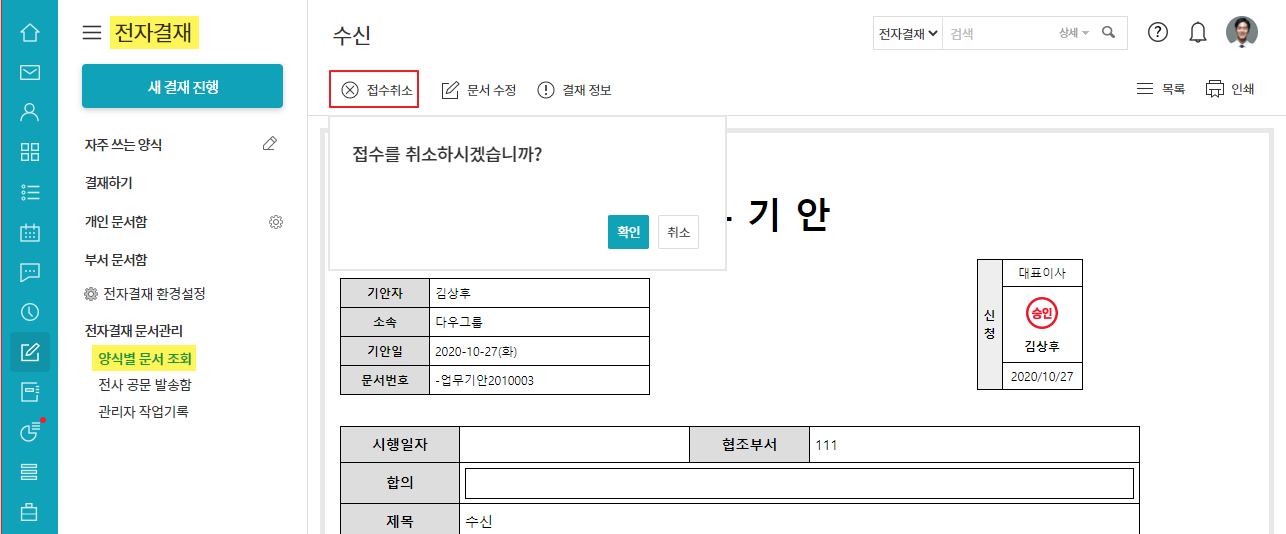The height and width of the screenshot is (534, 1286).
Task: Open the user profile avatar menu
Action: 1242,32
